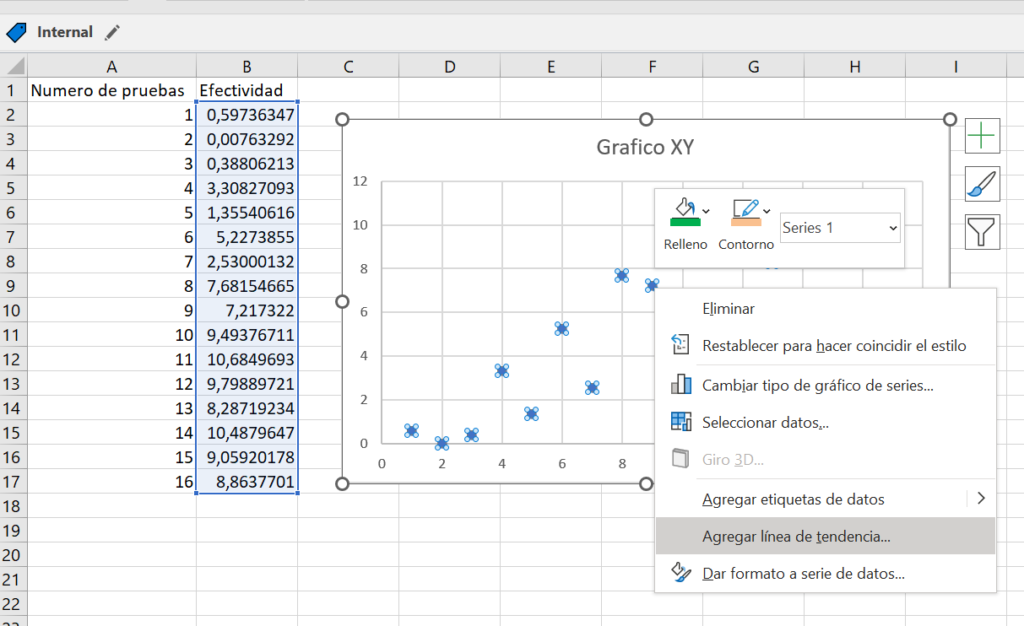
Task: Edit sensitivity label with pencil icon
Action: [x=112, y=32]
